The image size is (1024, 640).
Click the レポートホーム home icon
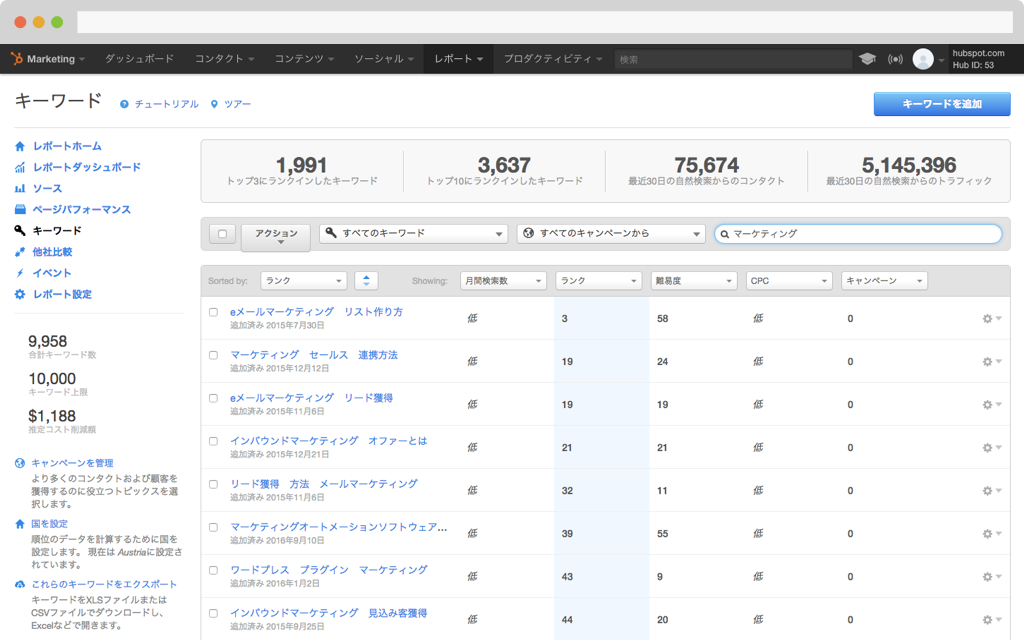tap(20, 146)
